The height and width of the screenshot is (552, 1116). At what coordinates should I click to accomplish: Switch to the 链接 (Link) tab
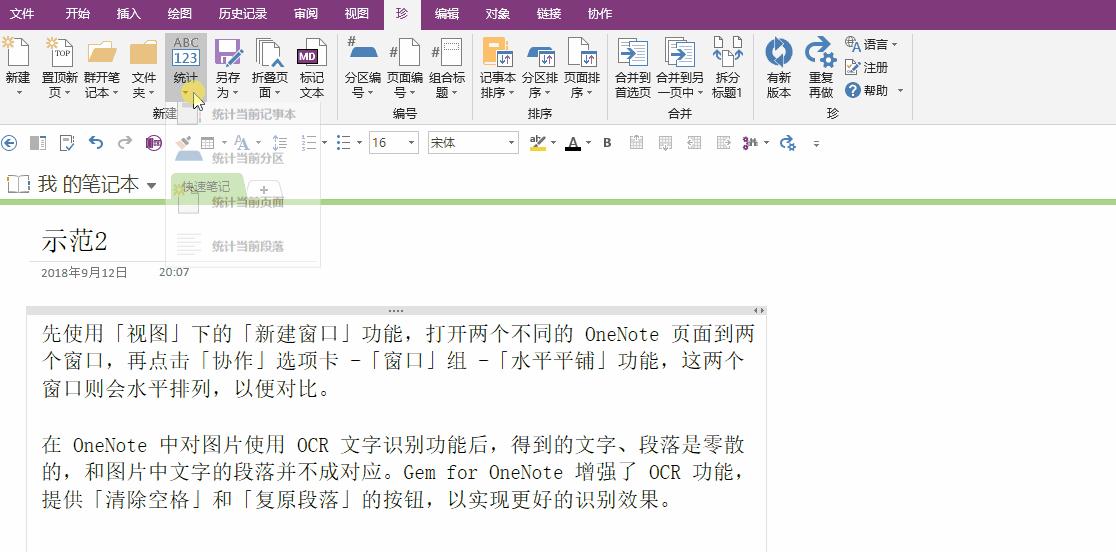pos(548,14)
